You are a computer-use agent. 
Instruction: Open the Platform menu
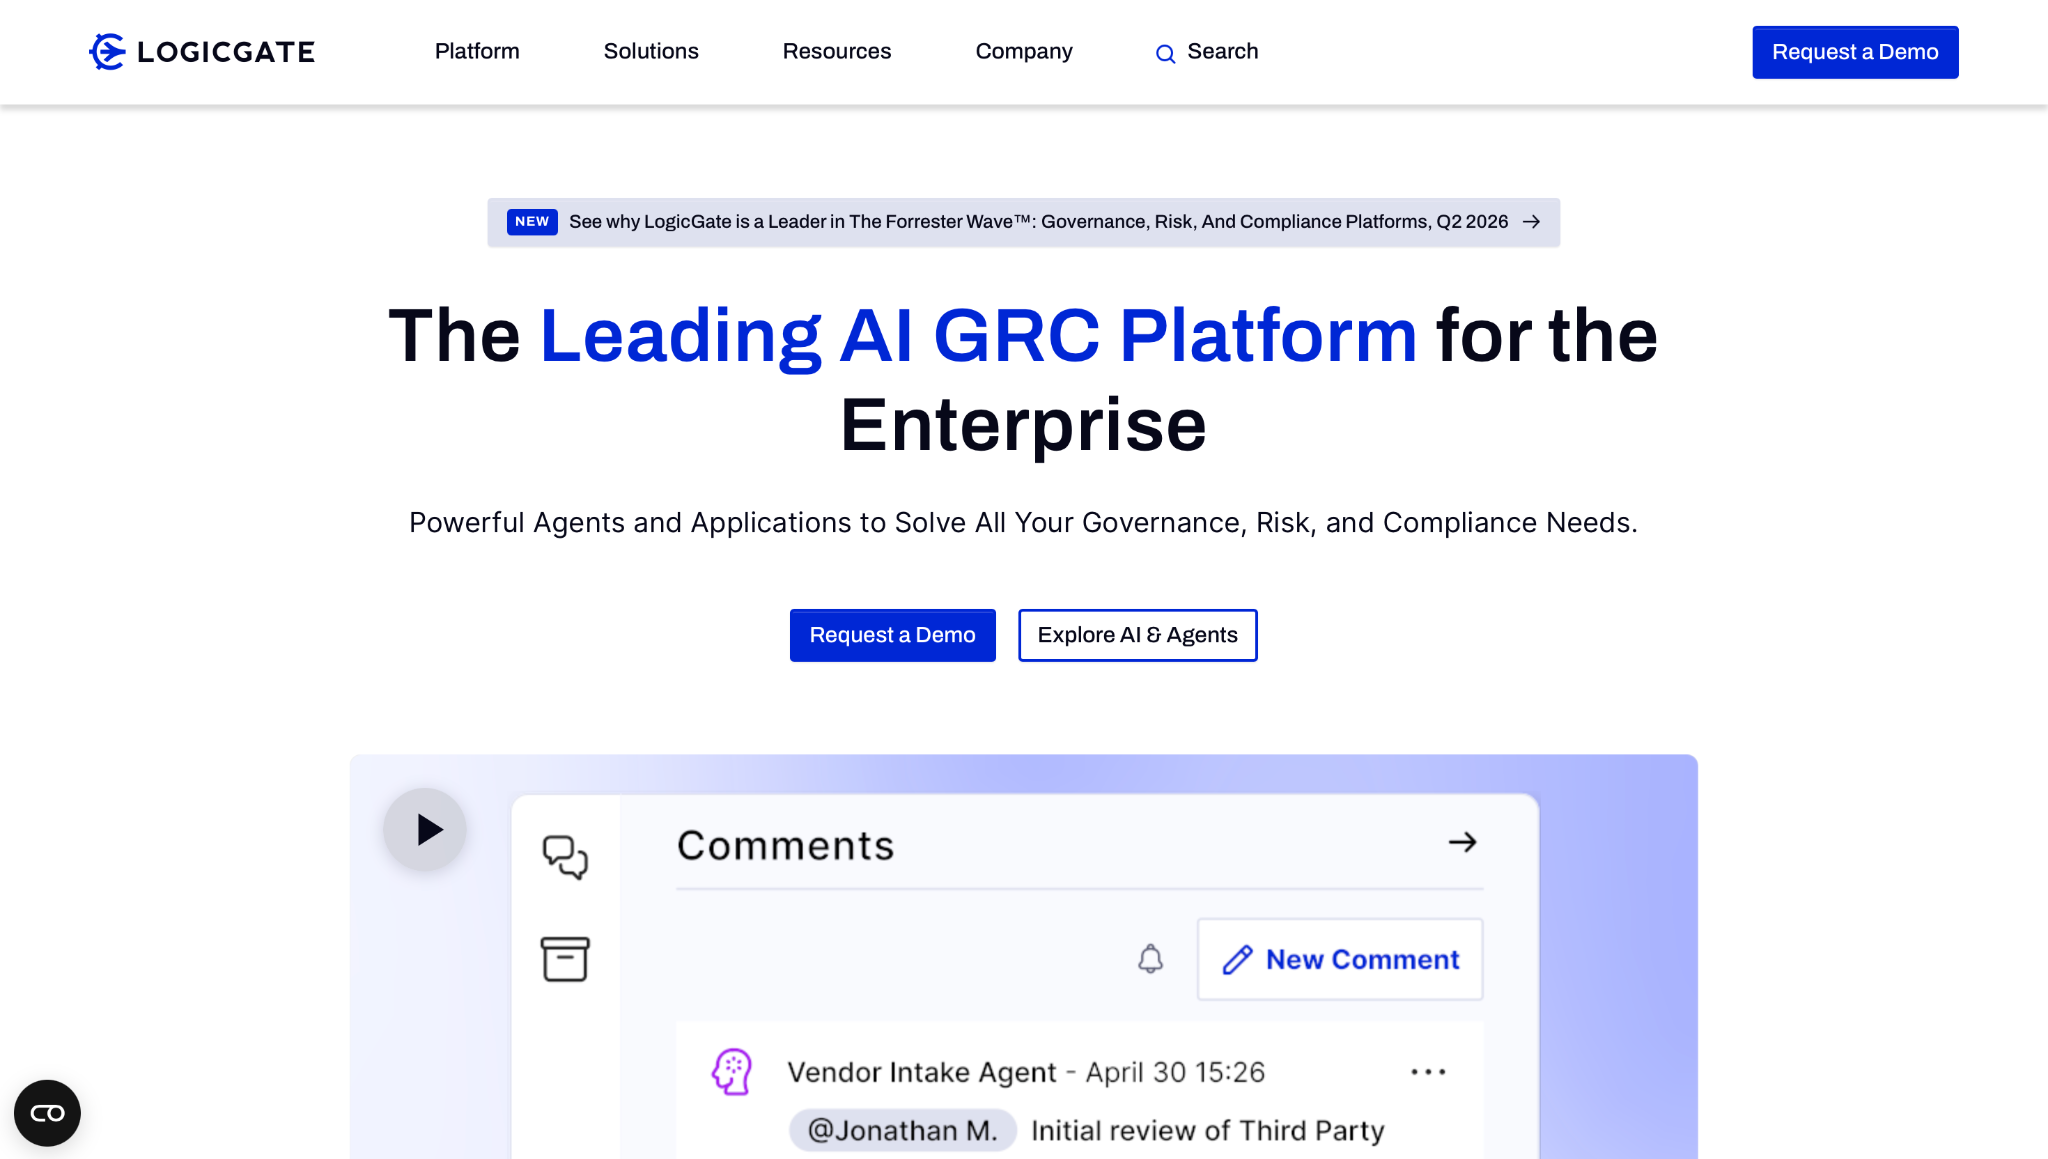[x=477, y=51]
